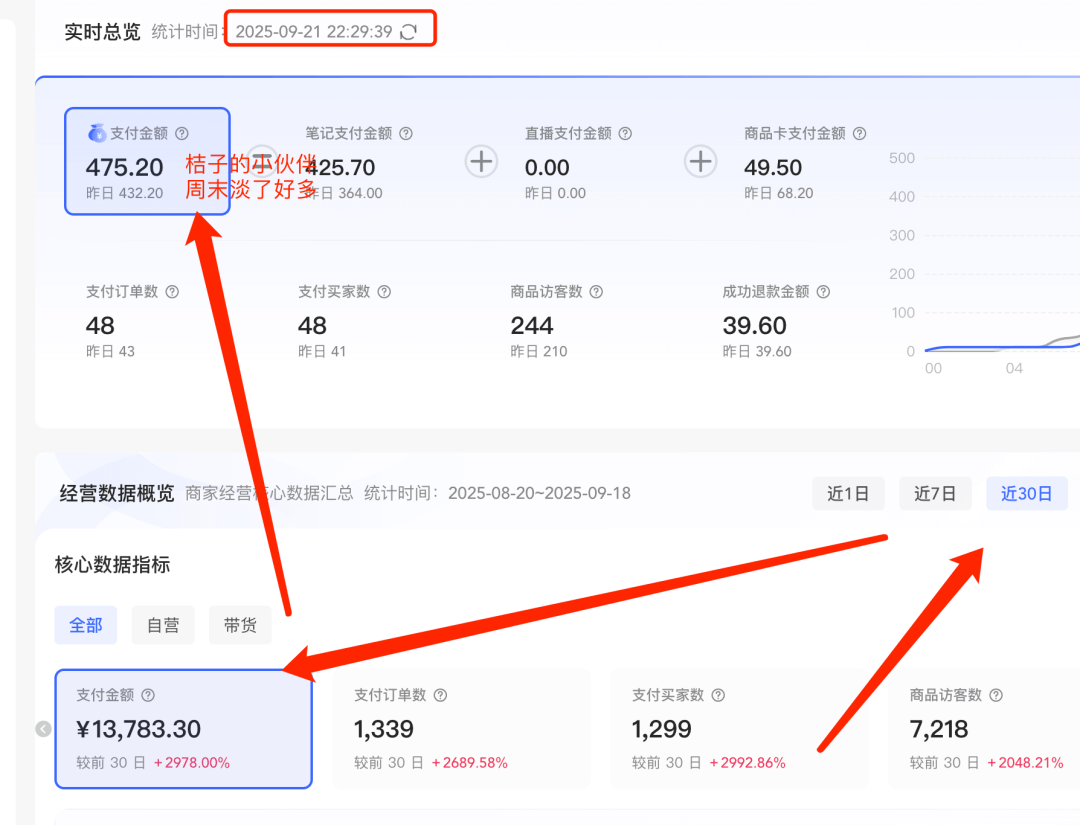Image resolution: width=1080 pixels, height=825 pixels.
Task: Click help icon beside 笔记支付金额
Action: click(x=406, y=133)
